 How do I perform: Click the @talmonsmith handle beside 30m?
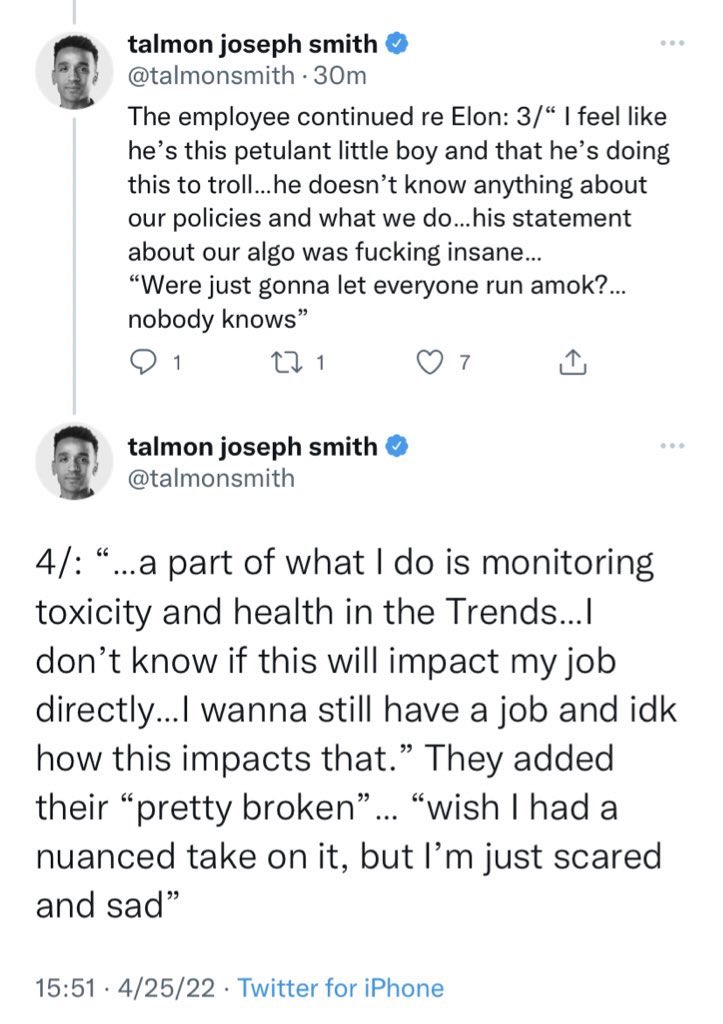(211, 76)
